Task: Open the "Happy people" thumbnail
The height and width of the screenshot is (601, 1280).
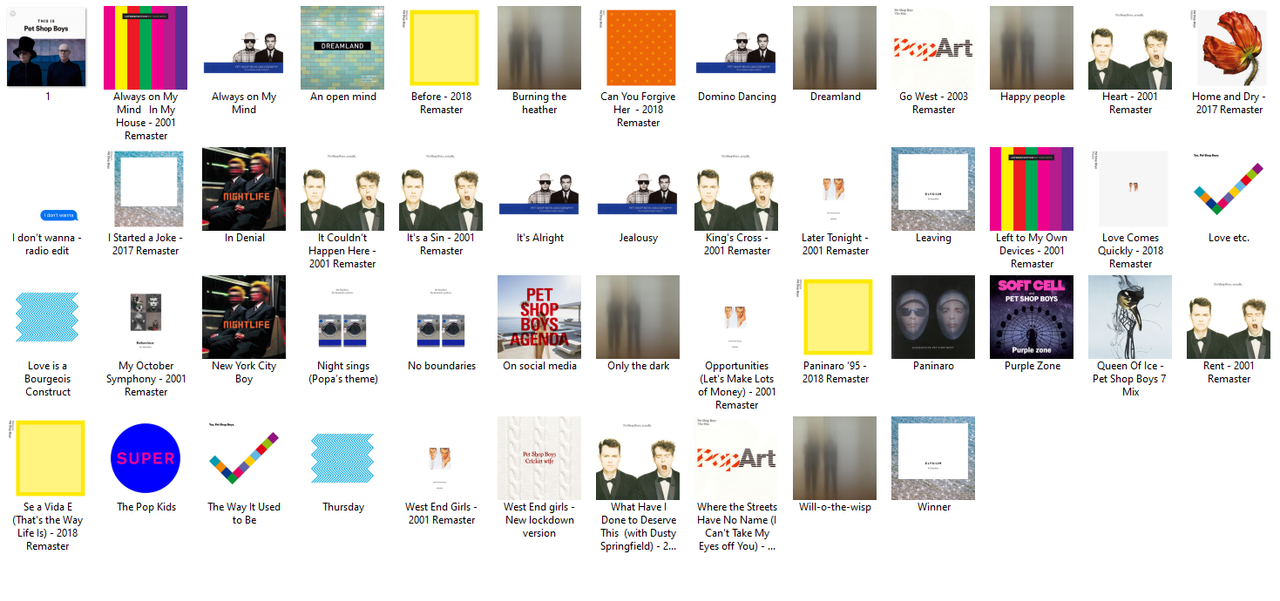Action: point(1032,48)
